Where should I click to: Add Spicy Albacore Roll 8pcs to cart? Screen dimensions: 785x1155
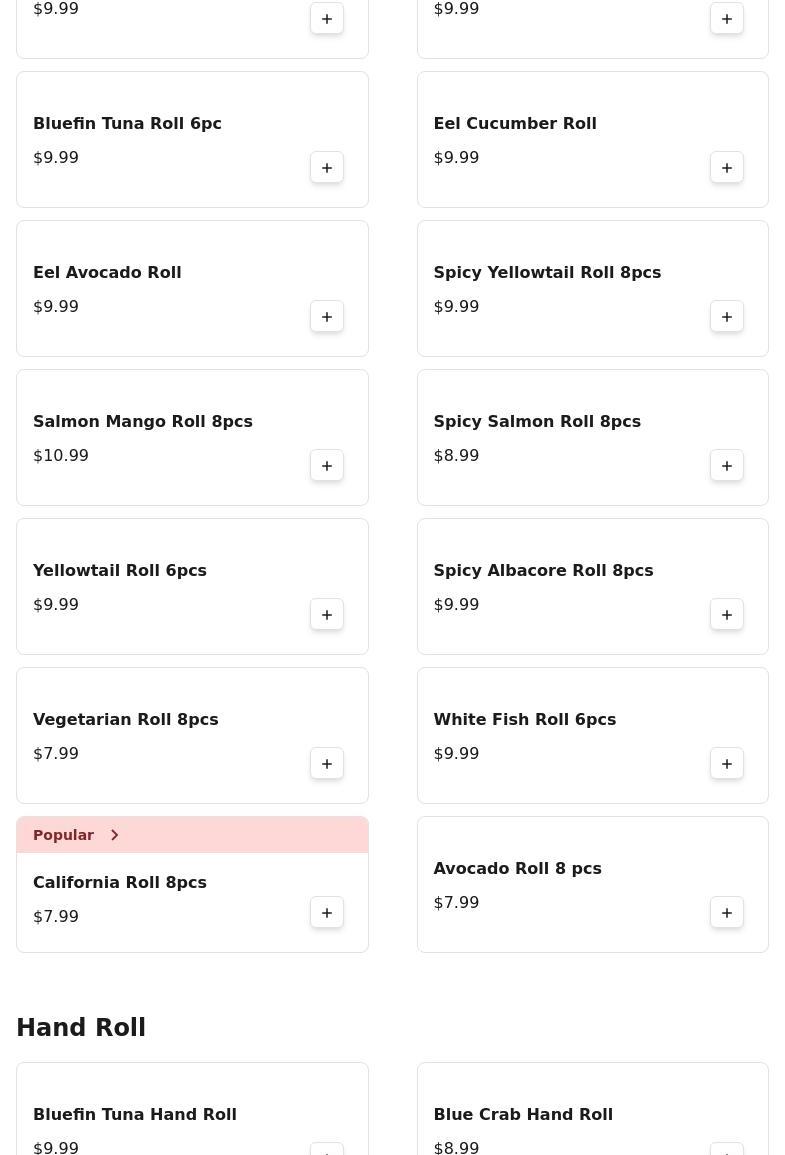(x=727, y=615)
